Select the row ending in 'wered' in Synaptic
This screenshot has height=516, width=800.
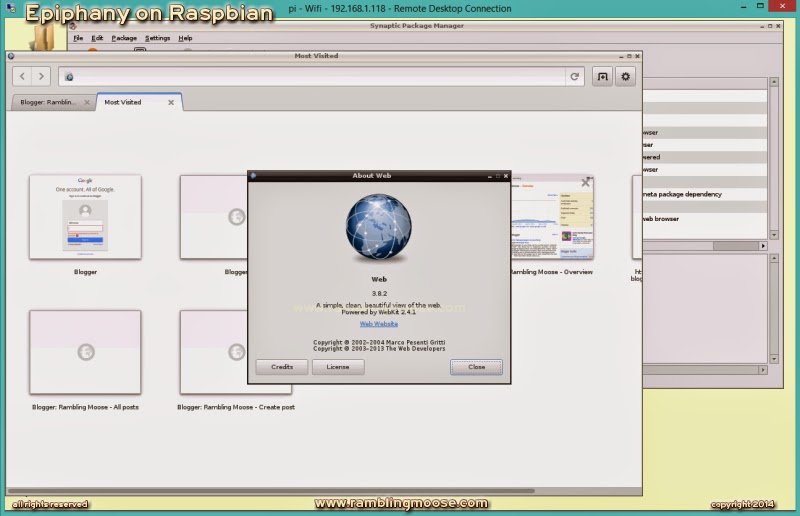pyautogui.click(x=705, y=157)
